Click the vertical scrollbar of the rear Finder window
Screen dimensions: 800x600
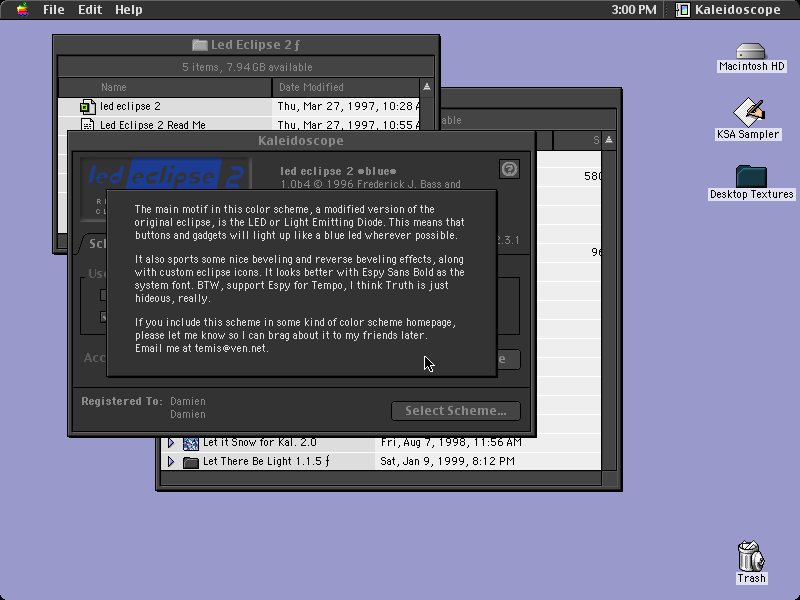(609, 310)
